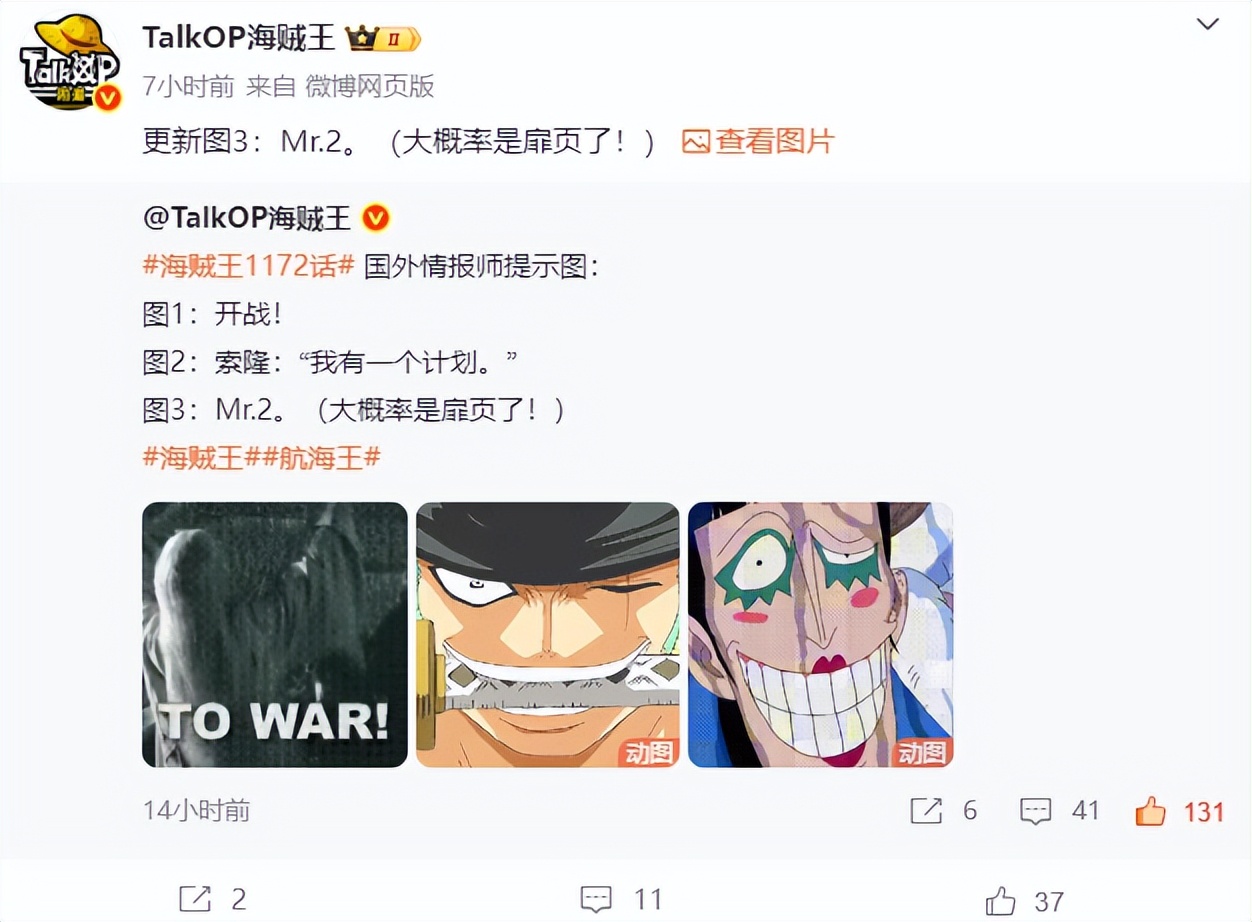The height and width of the screenshot is (922, 1252).
Task: Click the quoted post repost icon showing 6
Action: (x=926, y=811)
